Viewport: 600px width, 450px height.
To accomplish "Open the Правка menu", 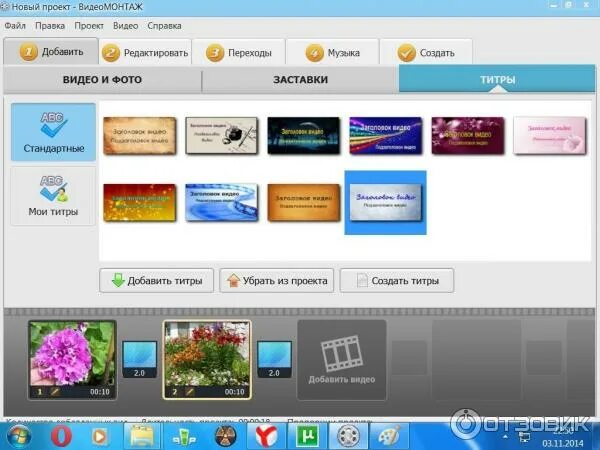I will 50,26.
